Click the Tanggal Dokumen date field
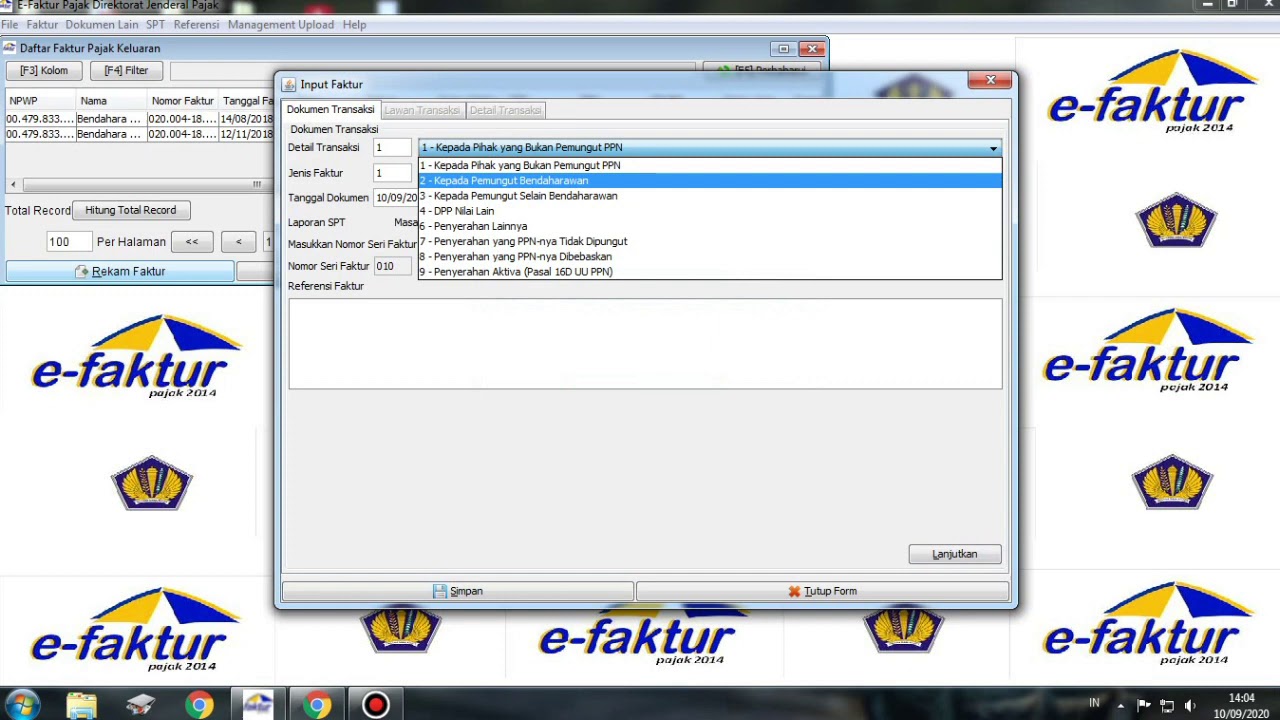1280x720 pixels. pyautogui.click(x=396, y=198)
